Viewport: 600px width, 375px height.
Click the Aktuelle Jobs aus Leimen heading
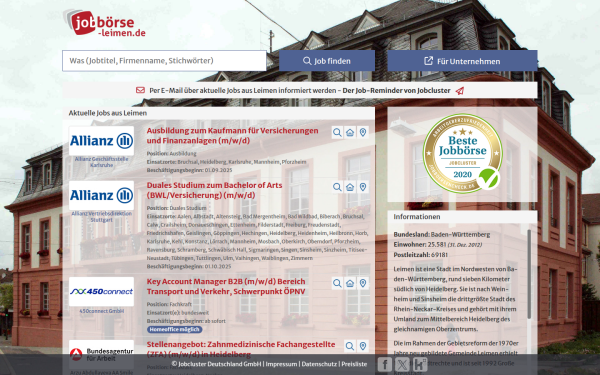coord(108,113)
